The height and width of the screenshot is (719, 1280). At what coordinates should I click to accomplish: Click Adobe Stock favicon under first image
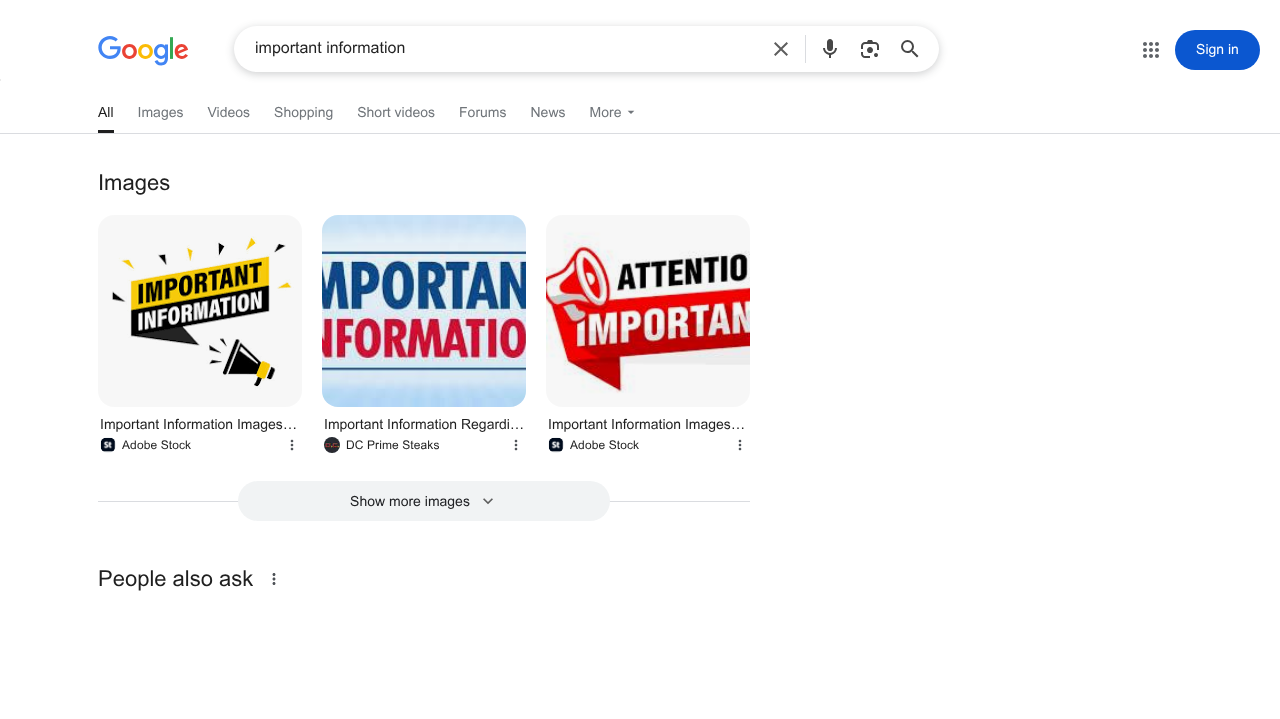pos(108,445)
